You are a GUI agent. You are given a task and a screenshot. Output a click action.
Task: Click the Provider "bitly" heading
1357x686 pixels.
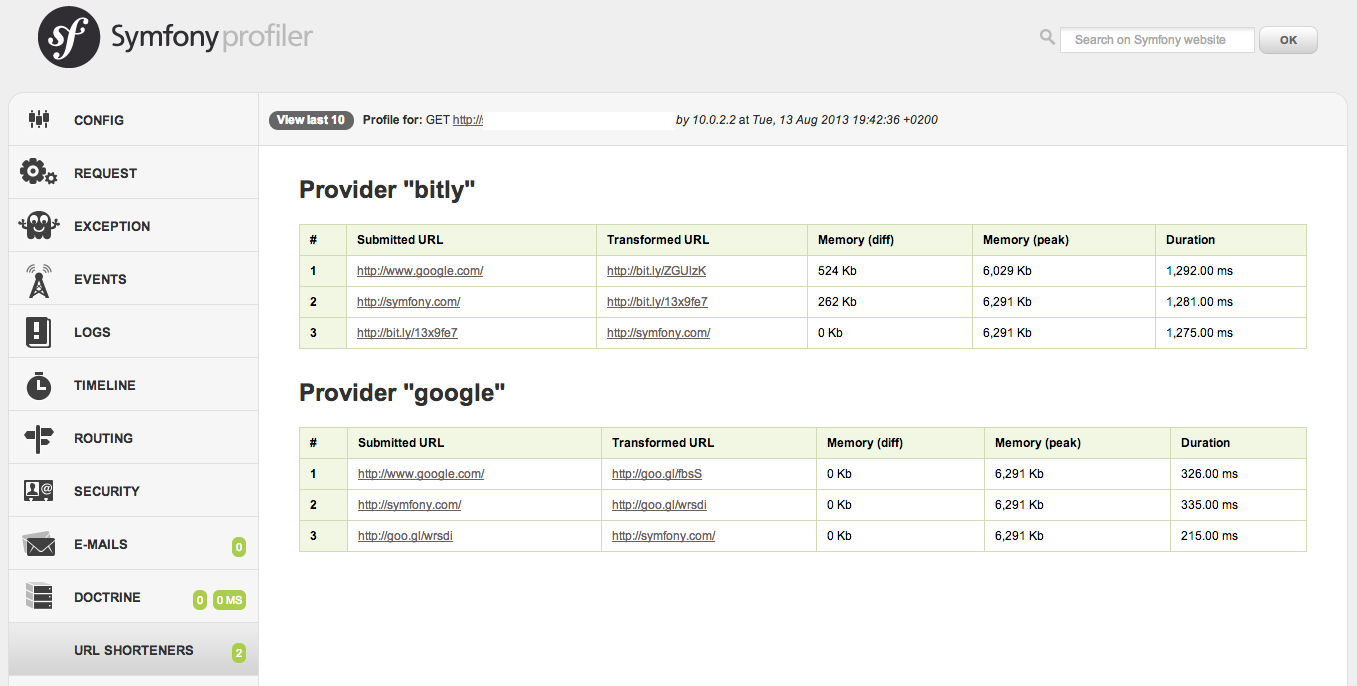click(387, 190)
